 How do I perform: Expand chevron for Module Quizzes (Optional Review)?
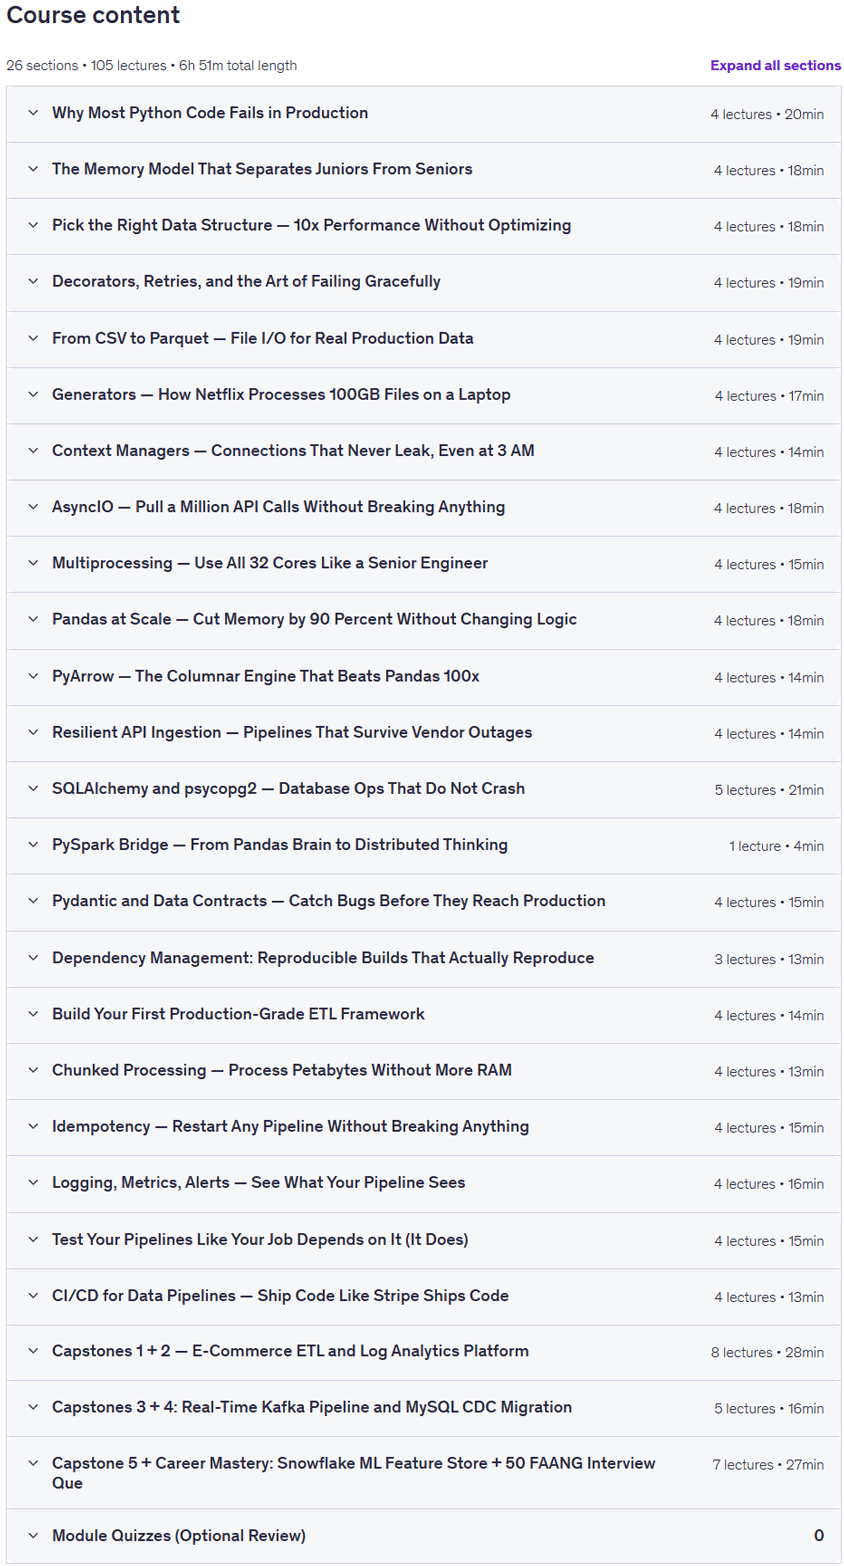pyautogui.click(x=33, y=1535)
